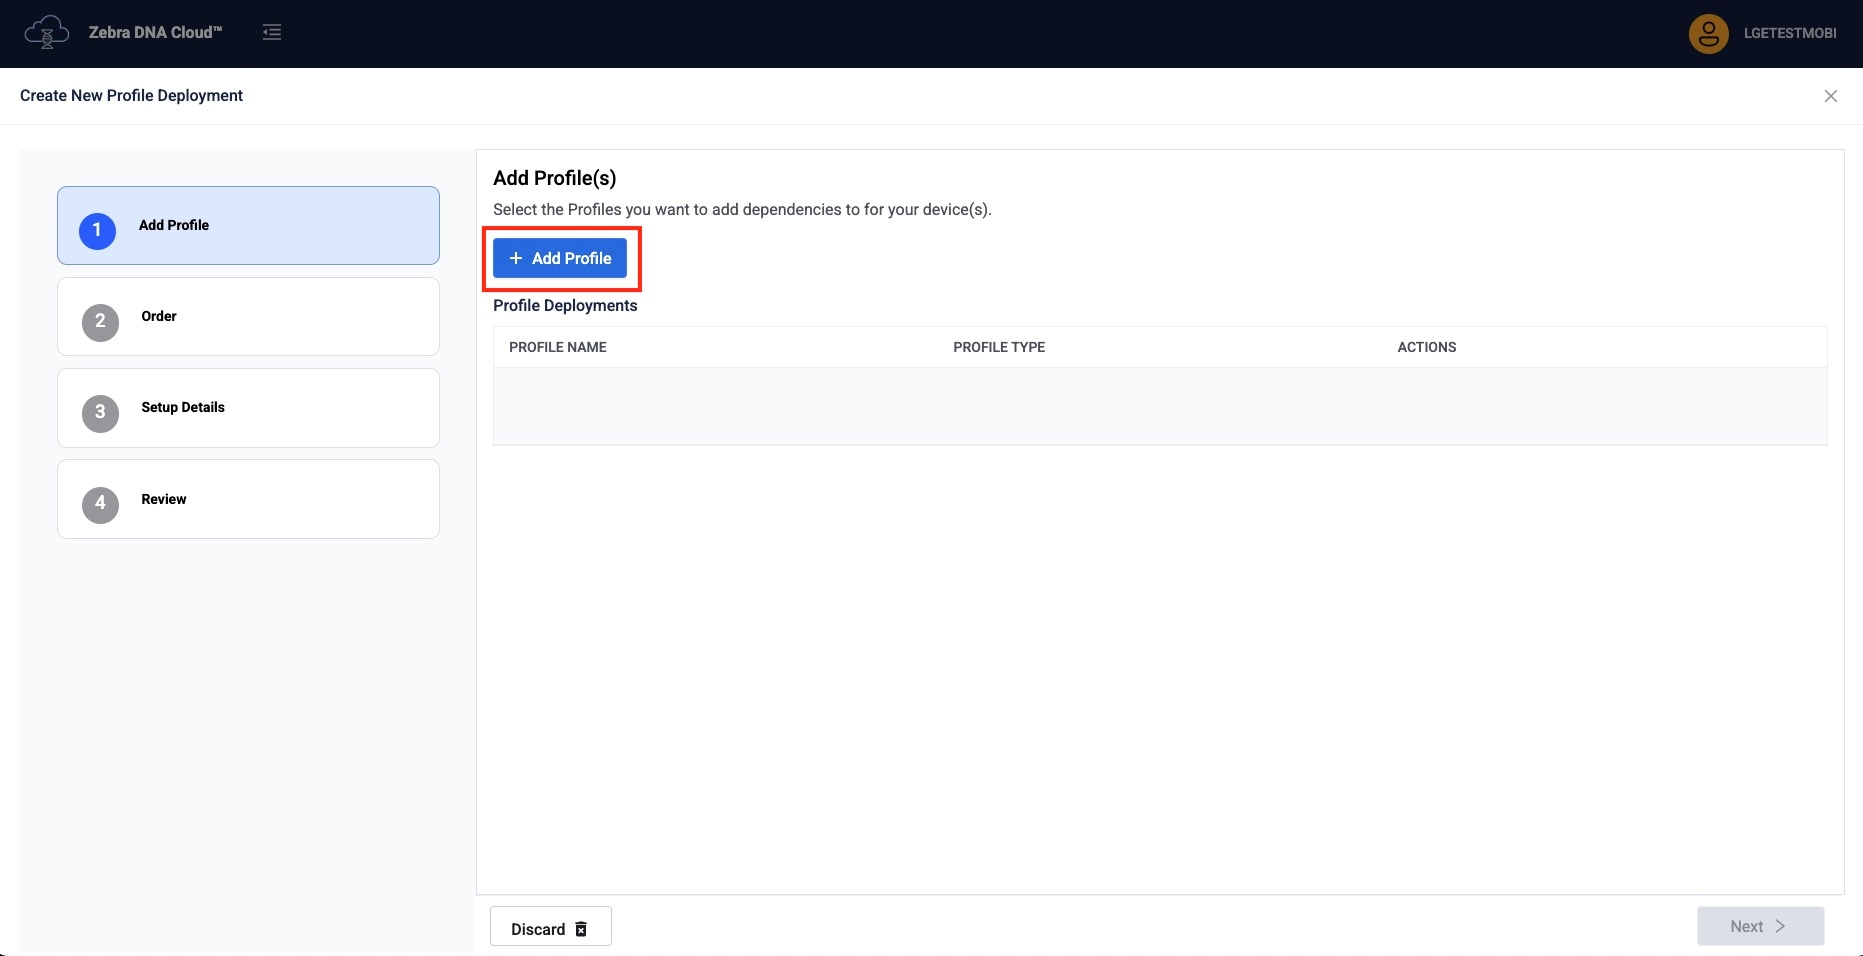The image size is (1863, 956).
Task: Select the step 2 numbered circle
Action: (x=100, y=321)
